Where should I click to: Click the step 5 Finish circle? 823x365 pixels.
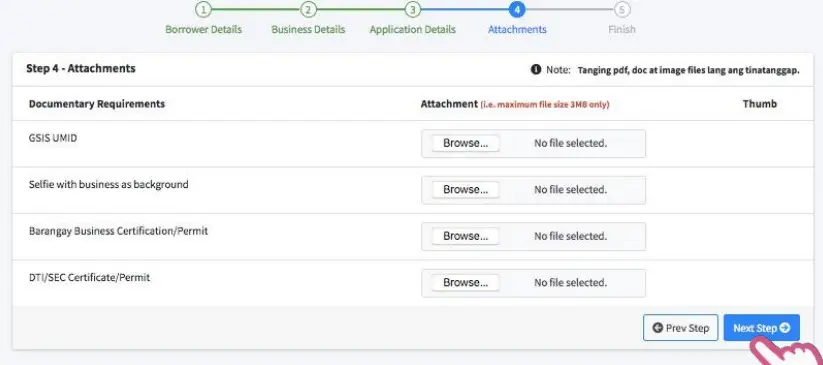622,9
